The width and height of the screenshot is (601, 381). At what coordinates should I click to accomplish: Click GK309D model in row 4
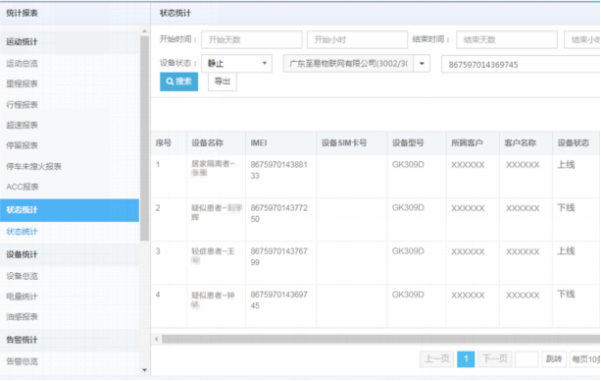(408, 295)
